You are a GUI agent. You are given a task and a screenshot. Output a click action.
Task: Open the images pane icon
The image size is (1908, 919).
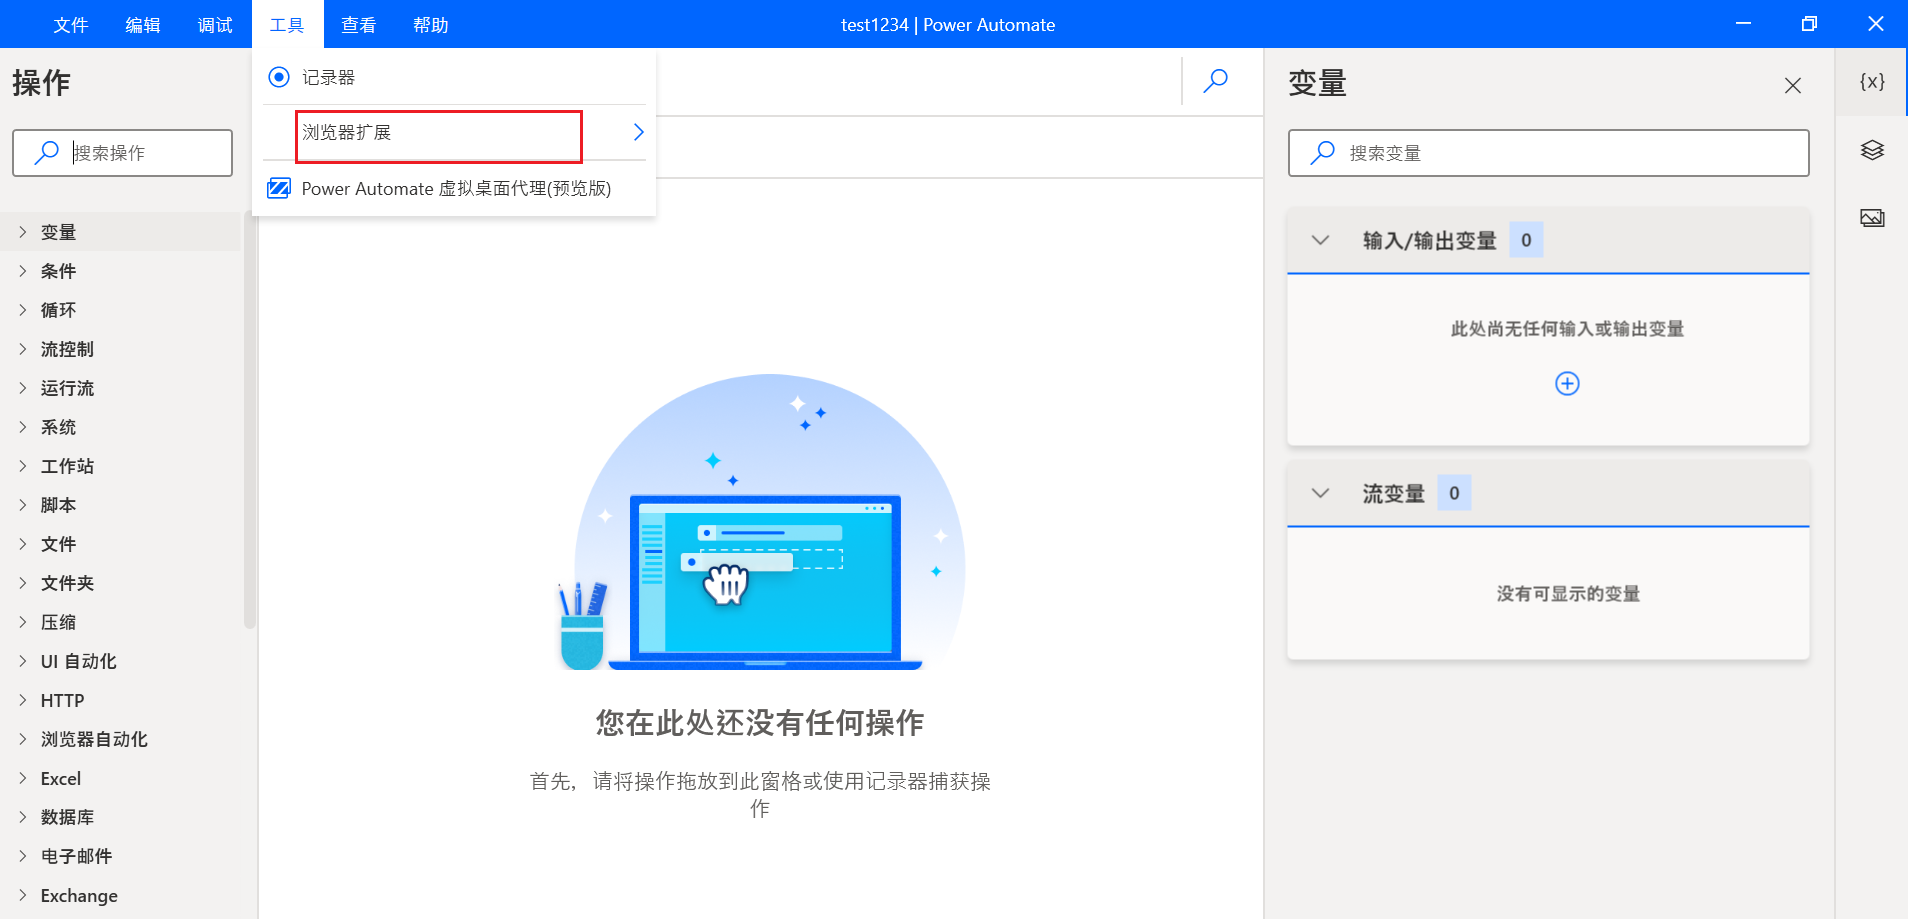[x=1872, y=218]
